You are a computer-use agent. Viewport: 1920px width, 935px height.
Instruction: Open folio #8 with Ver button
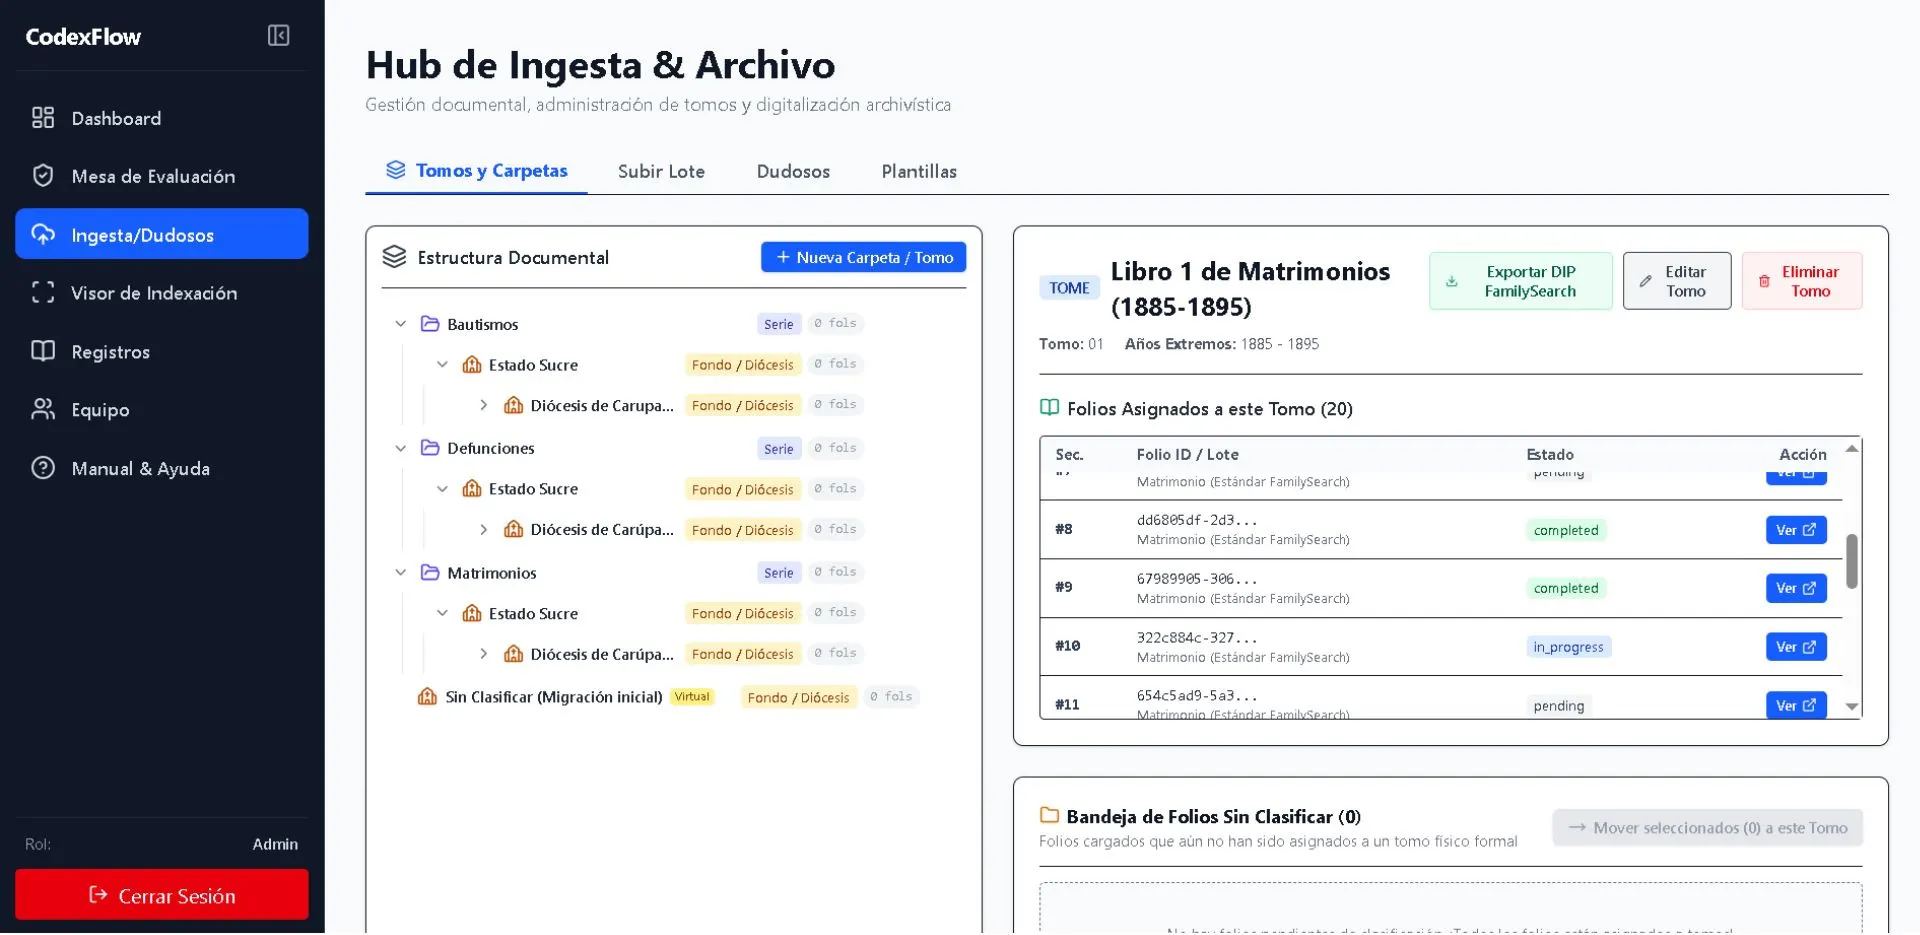pyautogui.click(x=1796, y=530)
